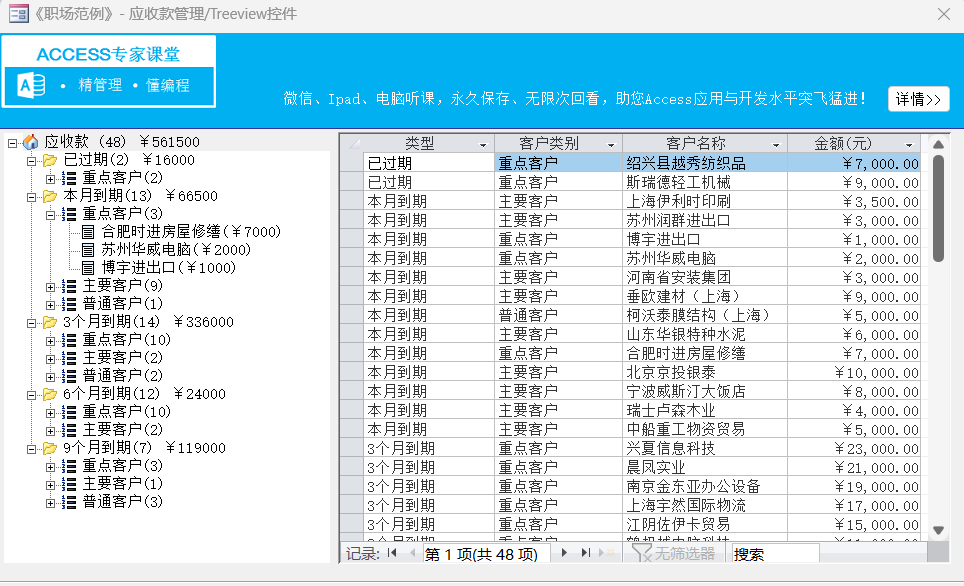Go to the next record in navigator

coord(565,553)
